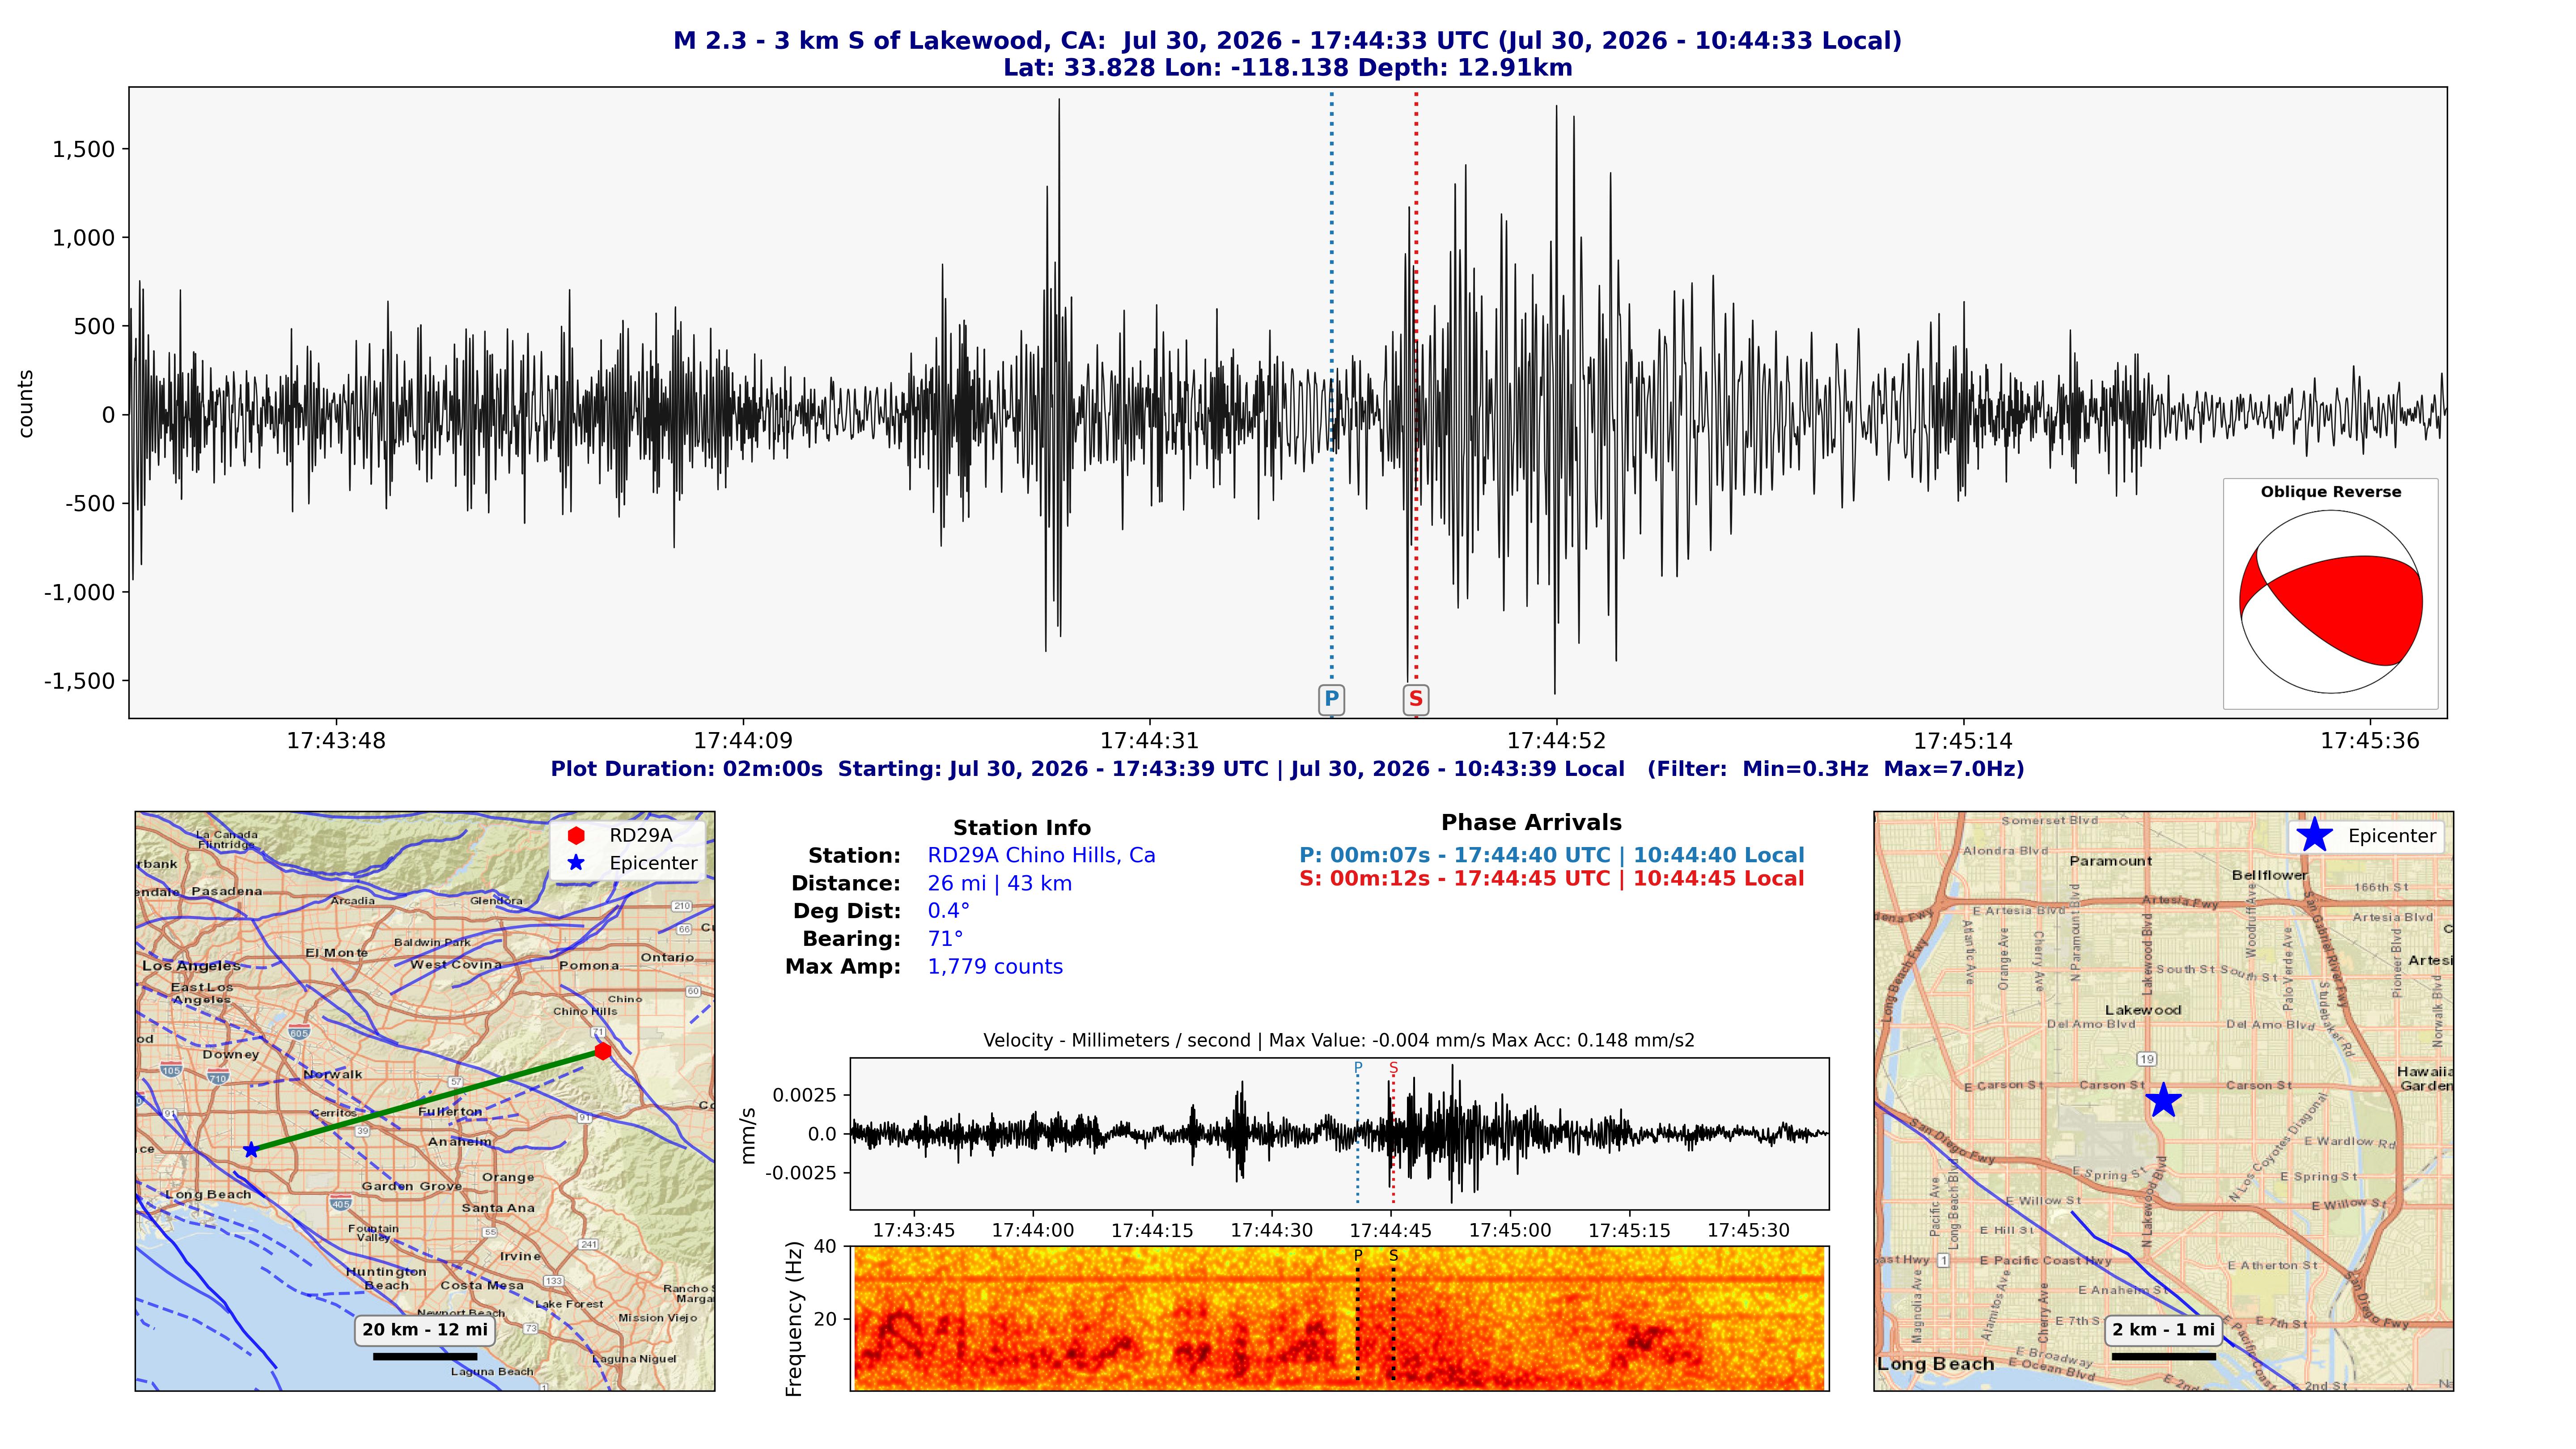Click the "Anaheim" label on the regional map
Viewport: 2576px width, 1449px height.
(460, 1142)
